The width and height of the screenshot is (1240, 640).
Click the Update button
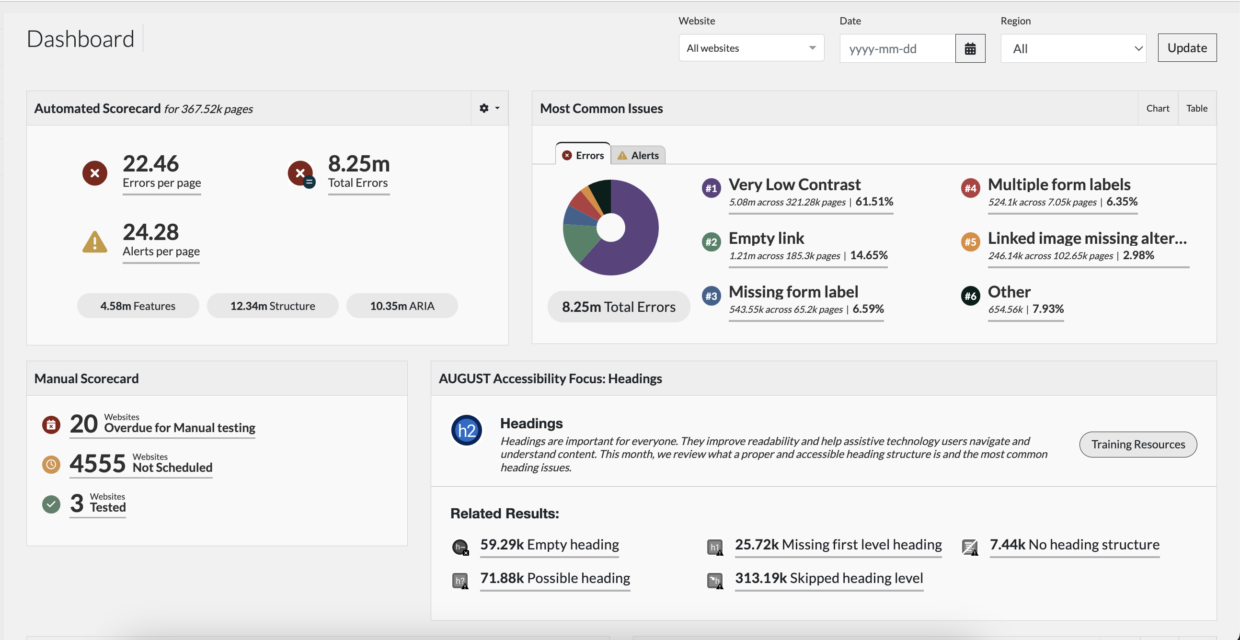(x=1187, y=47)
